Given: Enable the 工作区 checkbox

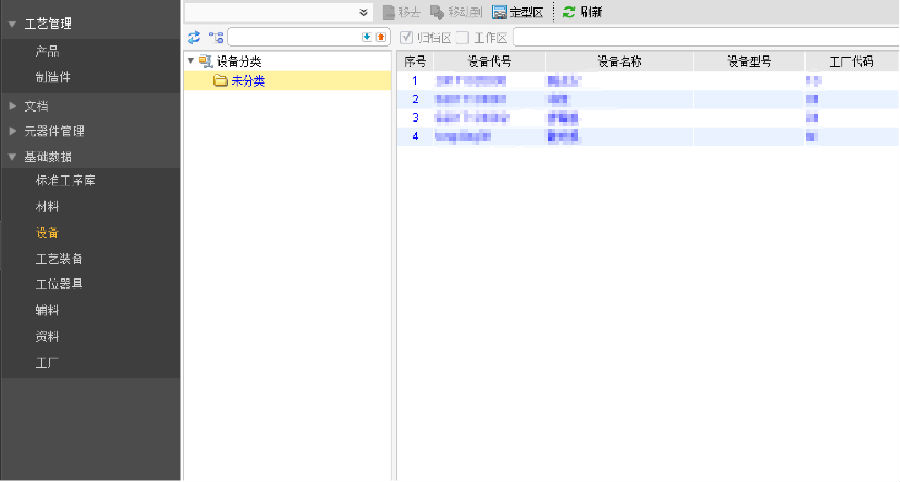Looking at the screenshot, I should [463, 38].
